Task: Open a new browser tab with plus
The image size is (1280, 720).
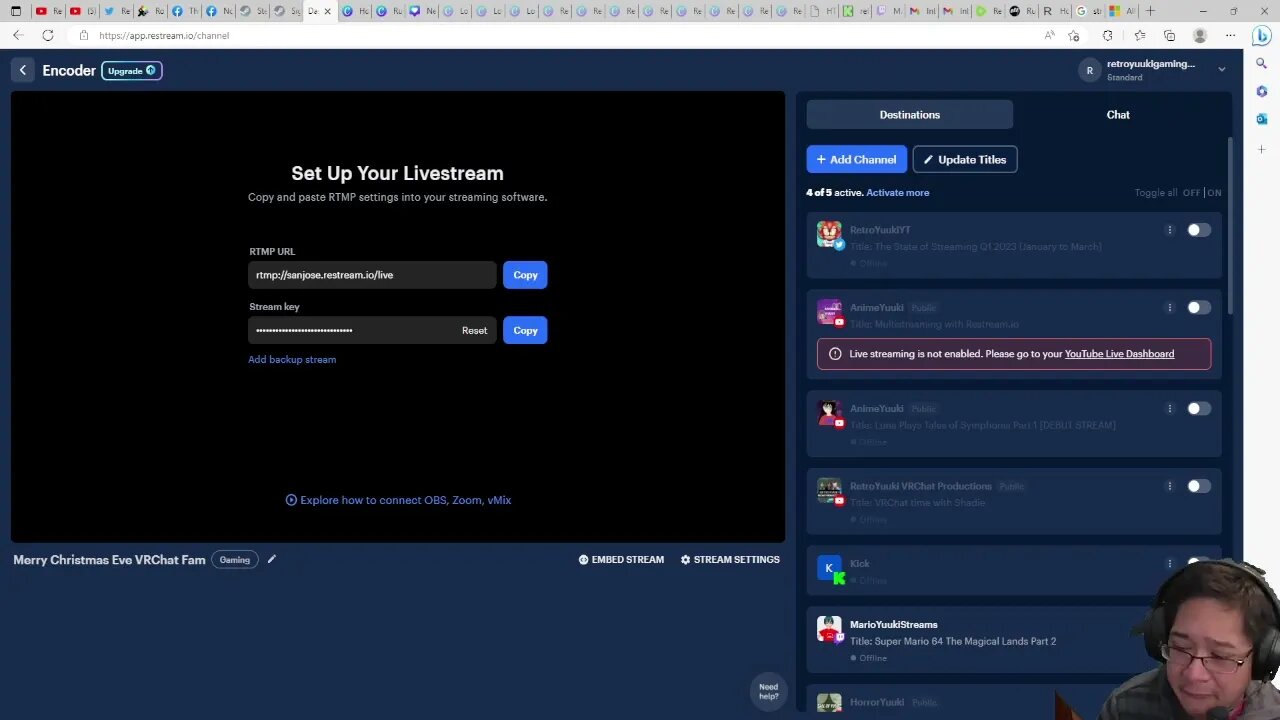Action: pos(1150,11)
